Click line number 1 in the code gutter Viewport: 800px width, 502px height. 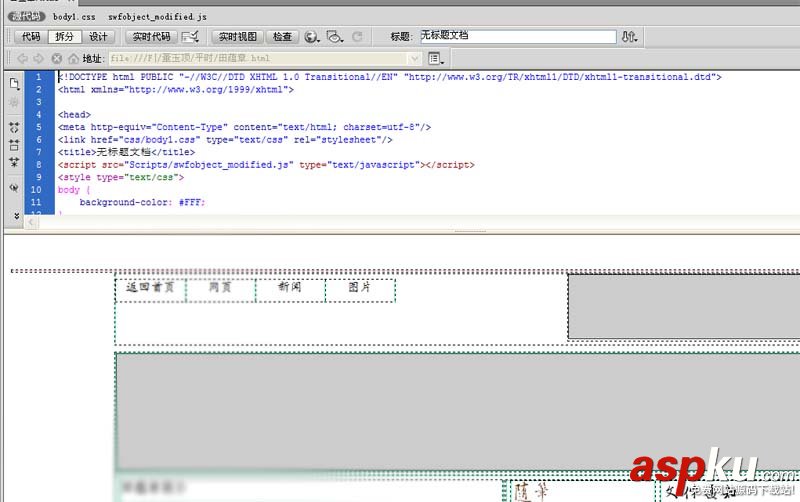coord(39,77)
